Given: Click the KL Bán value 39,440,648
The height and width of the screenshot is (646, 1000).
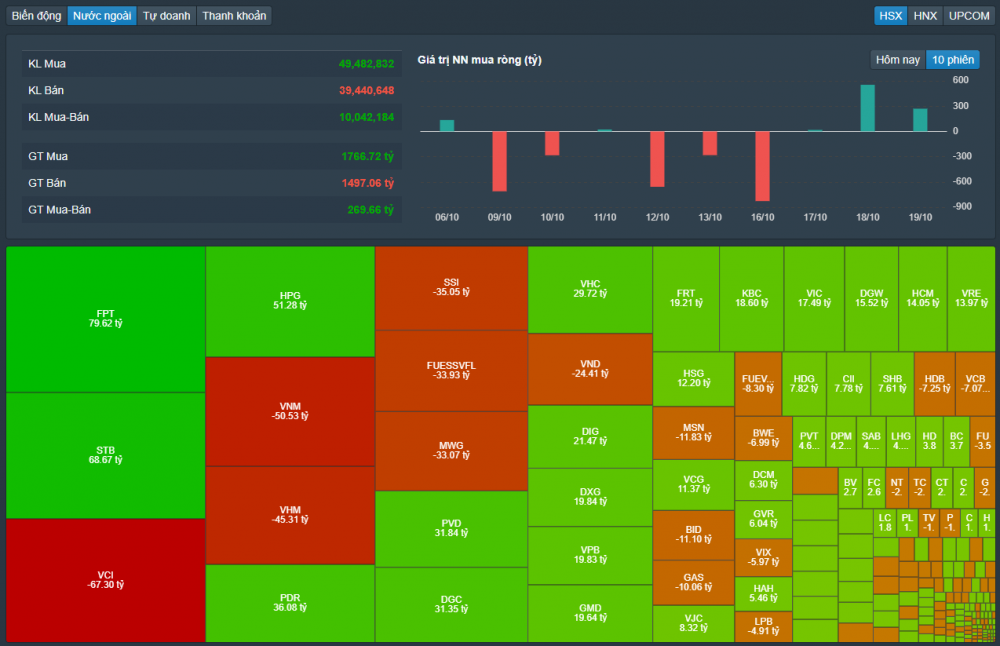Looking at the screenshot, I should (366, 91).
